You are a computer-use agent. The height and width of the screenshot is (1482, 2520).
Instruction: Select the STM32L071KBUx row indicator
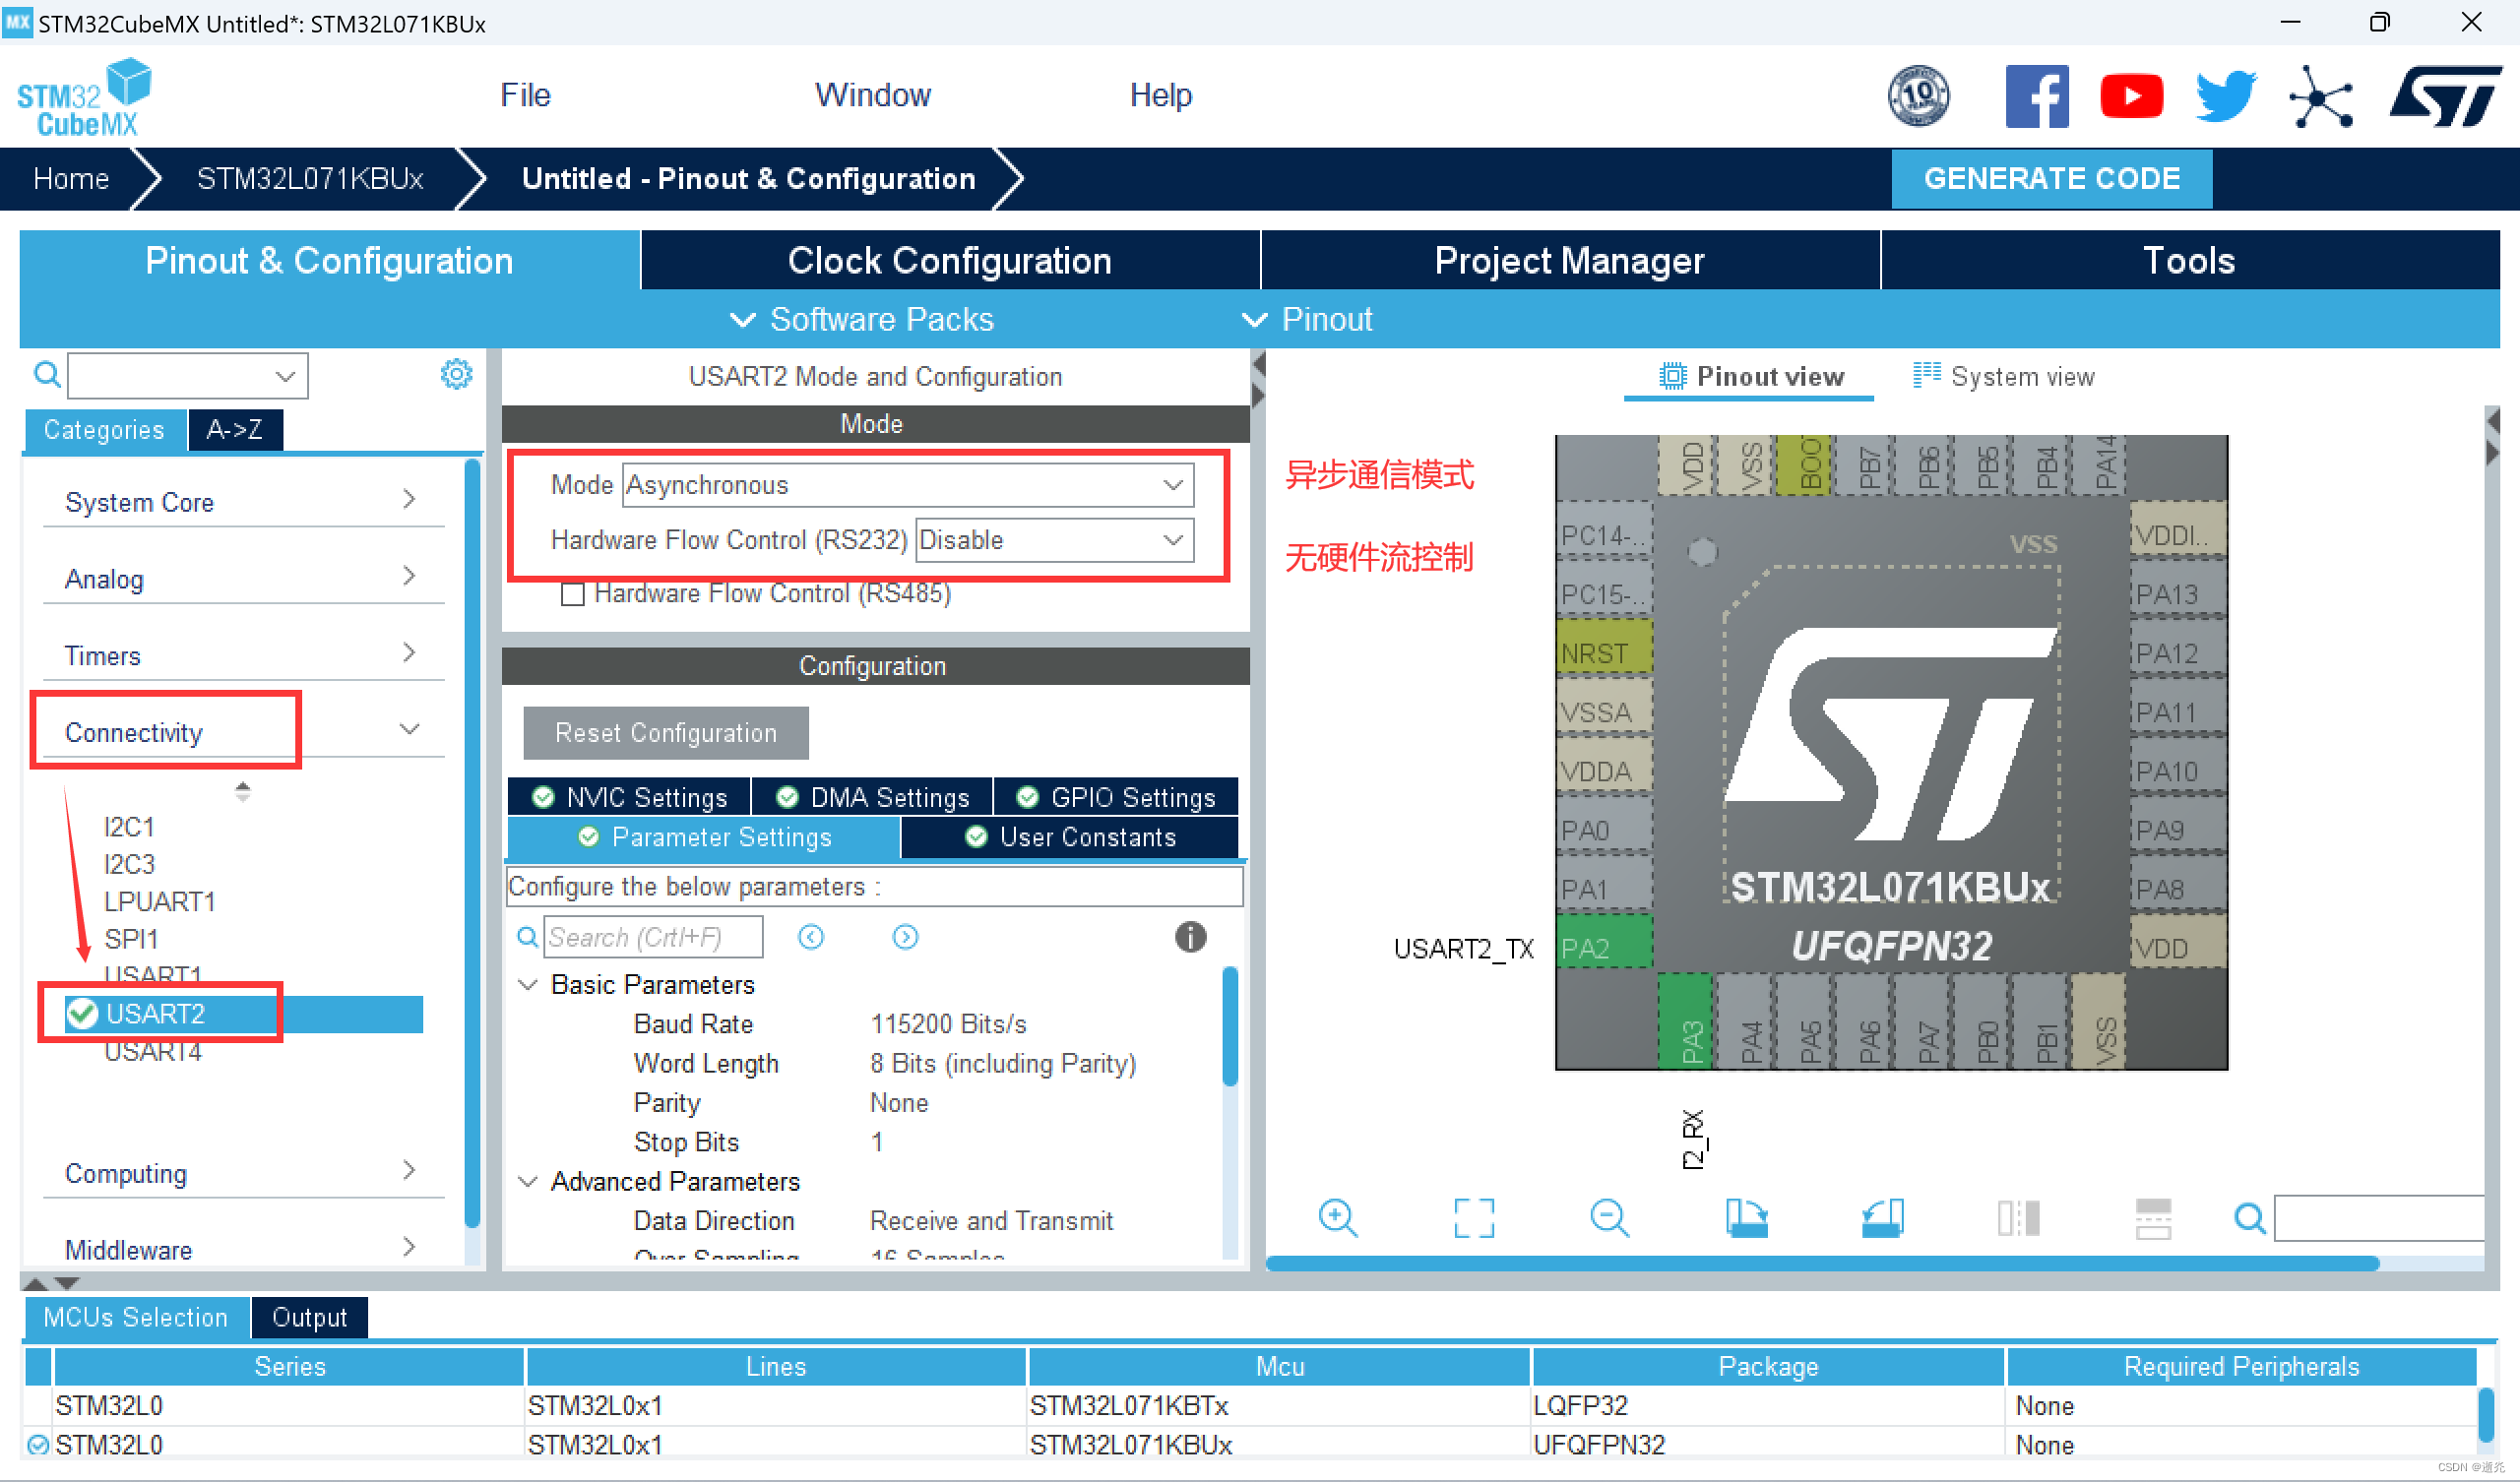pos(38,1444)
